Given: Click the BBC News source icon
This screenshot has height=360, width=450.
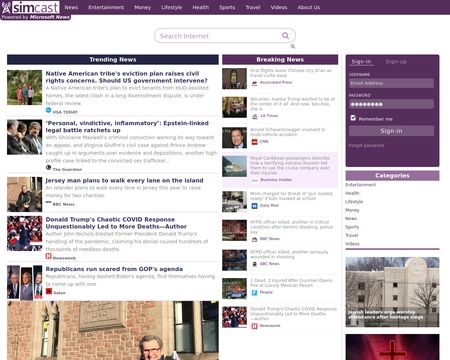Looking at the screenshot, I should (x=48, y=203).
